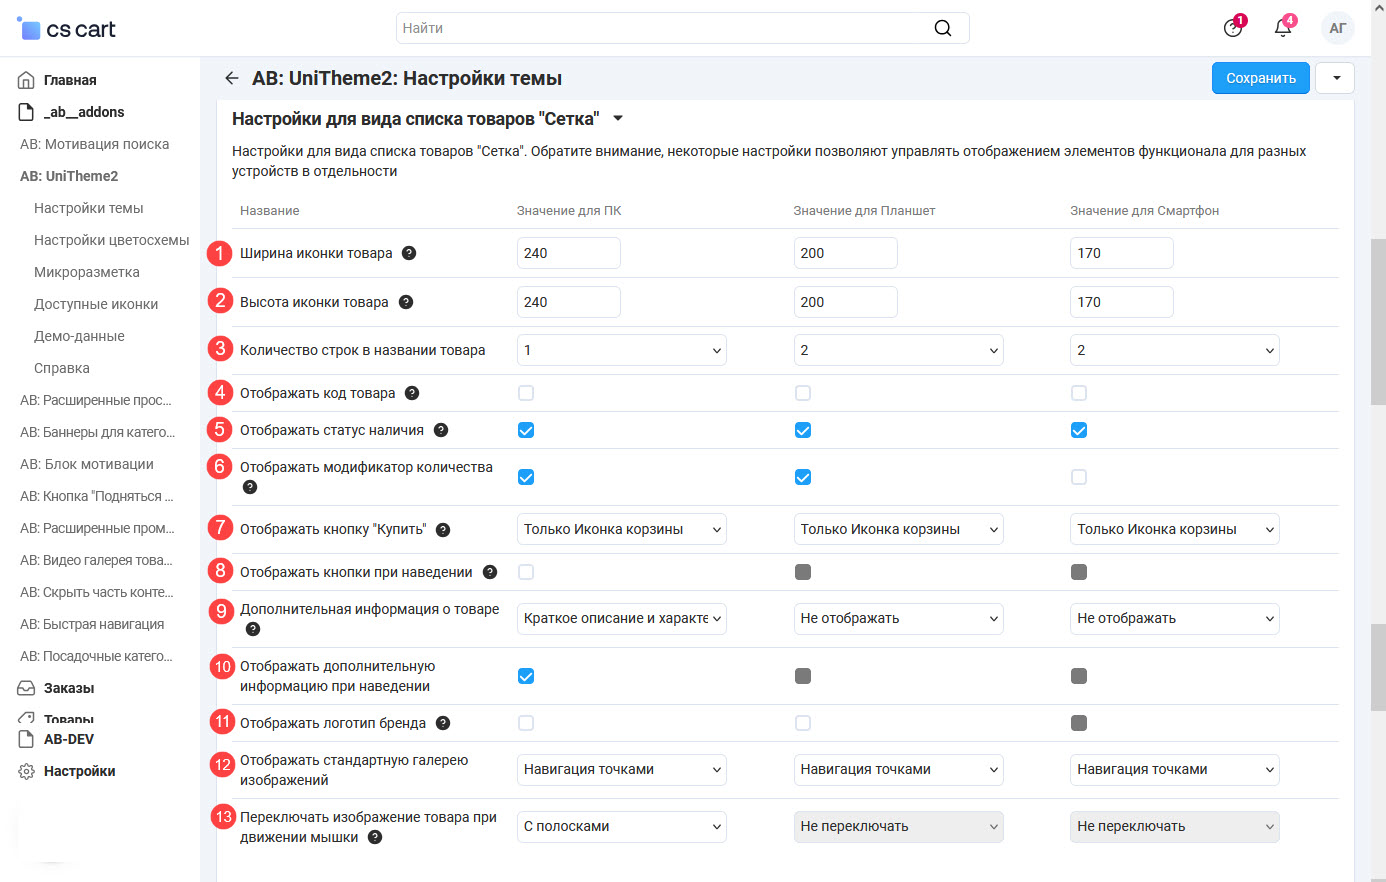Click Высота иконки товара field for Смартфон
The width and height of the screenshot is (1386, 882).
(x=1122, y=302)
